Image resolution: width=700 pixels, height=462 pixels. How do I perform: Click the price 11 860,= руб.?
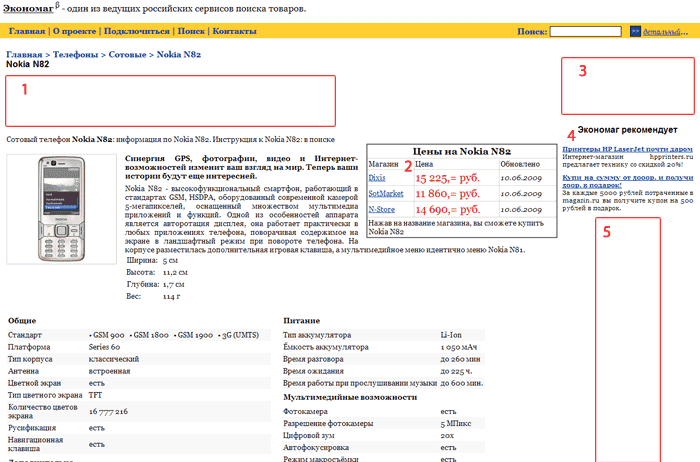tap(448, 194)
